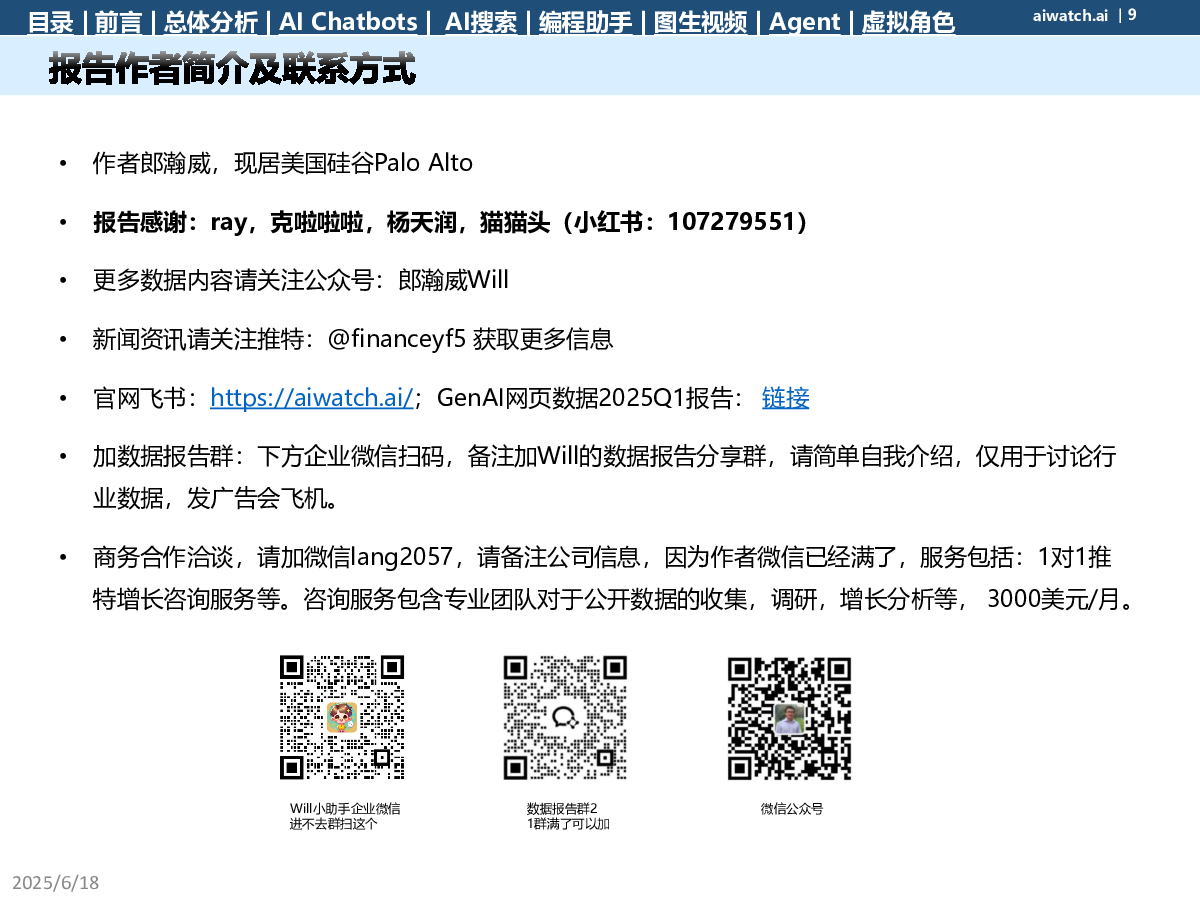
Task: Open the 目录 navigation link
Action: tap(50, 22)
